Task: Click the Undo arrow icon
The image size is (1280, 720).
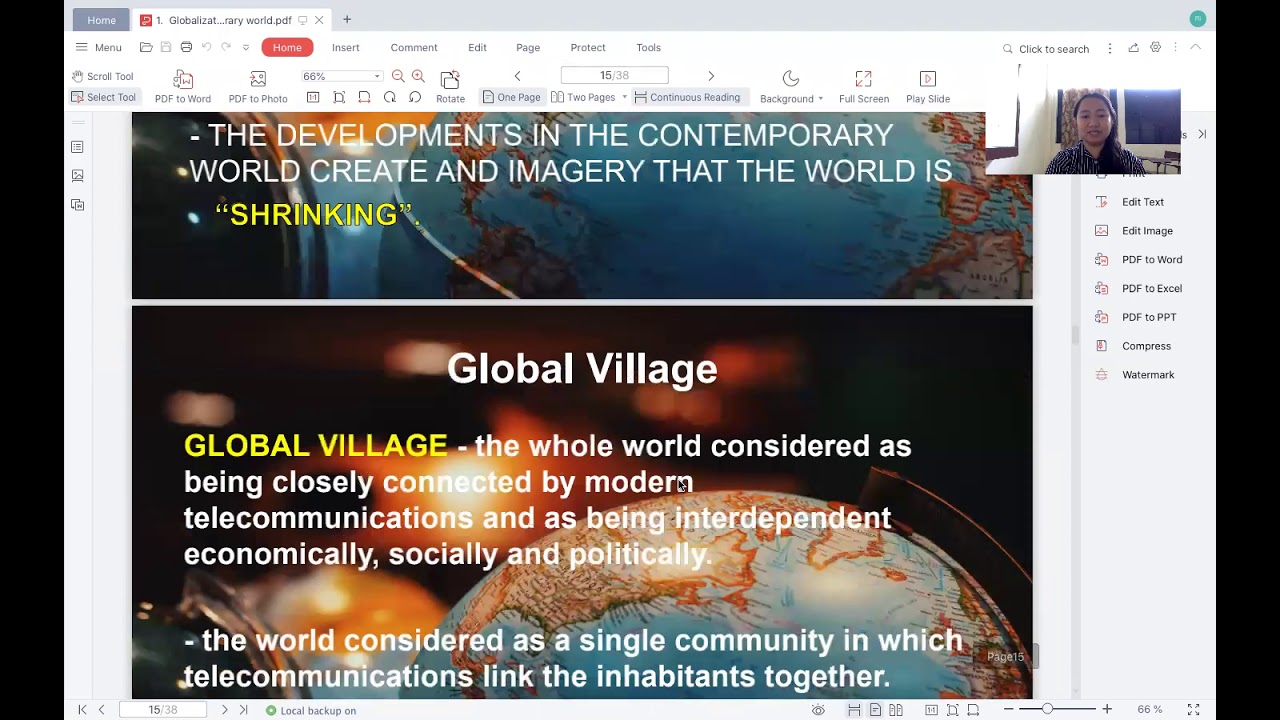Action: [206, 47]
